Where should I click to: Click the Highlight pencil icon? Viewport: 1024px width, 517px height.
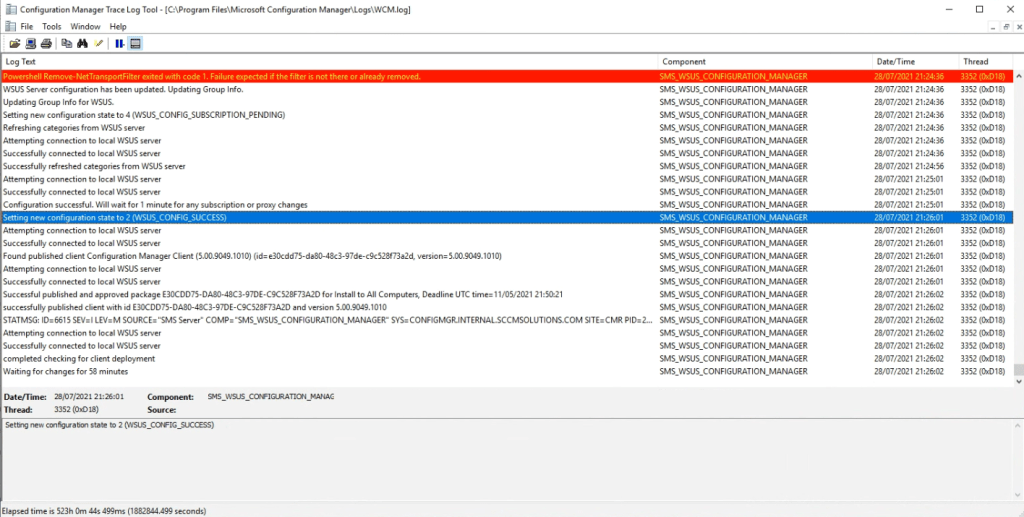pyautogui.click(x=98, y=43)
